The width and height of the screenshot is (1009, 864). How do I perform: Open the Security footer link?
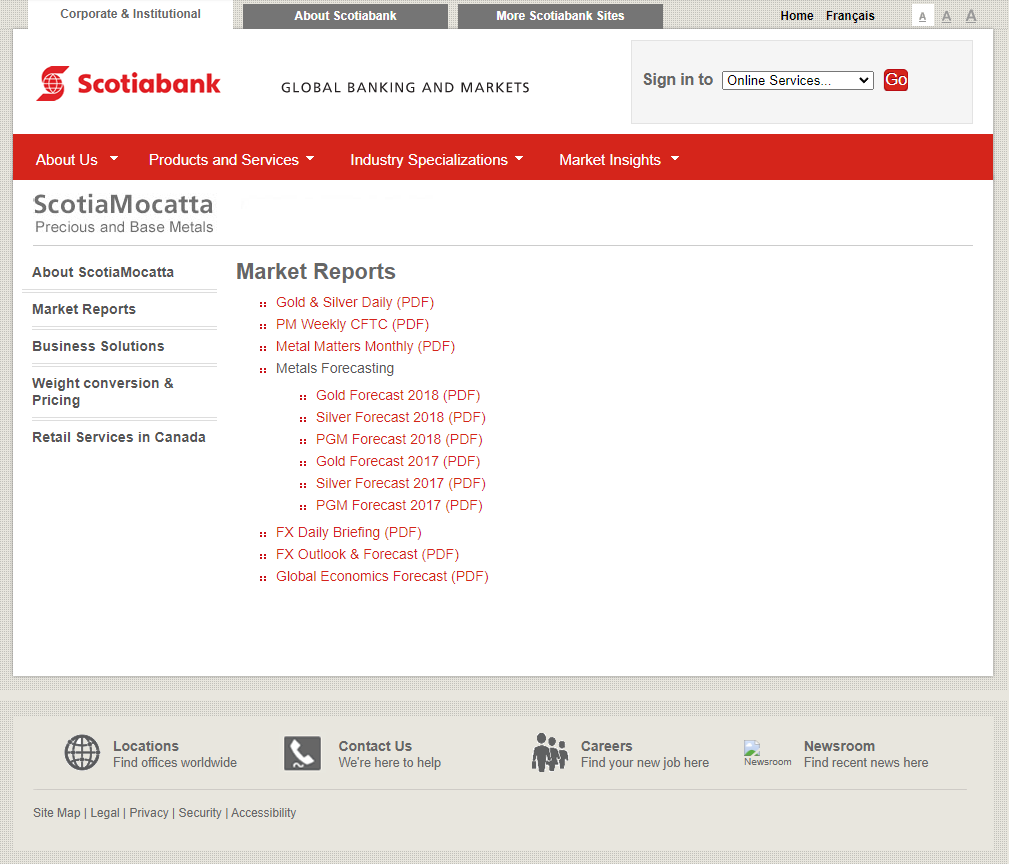pyautogui.click(x=200, y=813)
